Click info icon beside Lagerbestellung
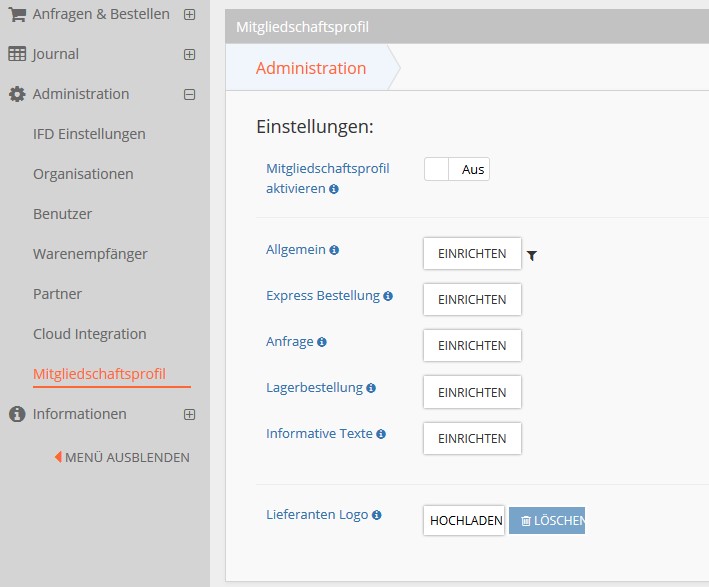This screenshot has height=587, width=709. point(371,388)
